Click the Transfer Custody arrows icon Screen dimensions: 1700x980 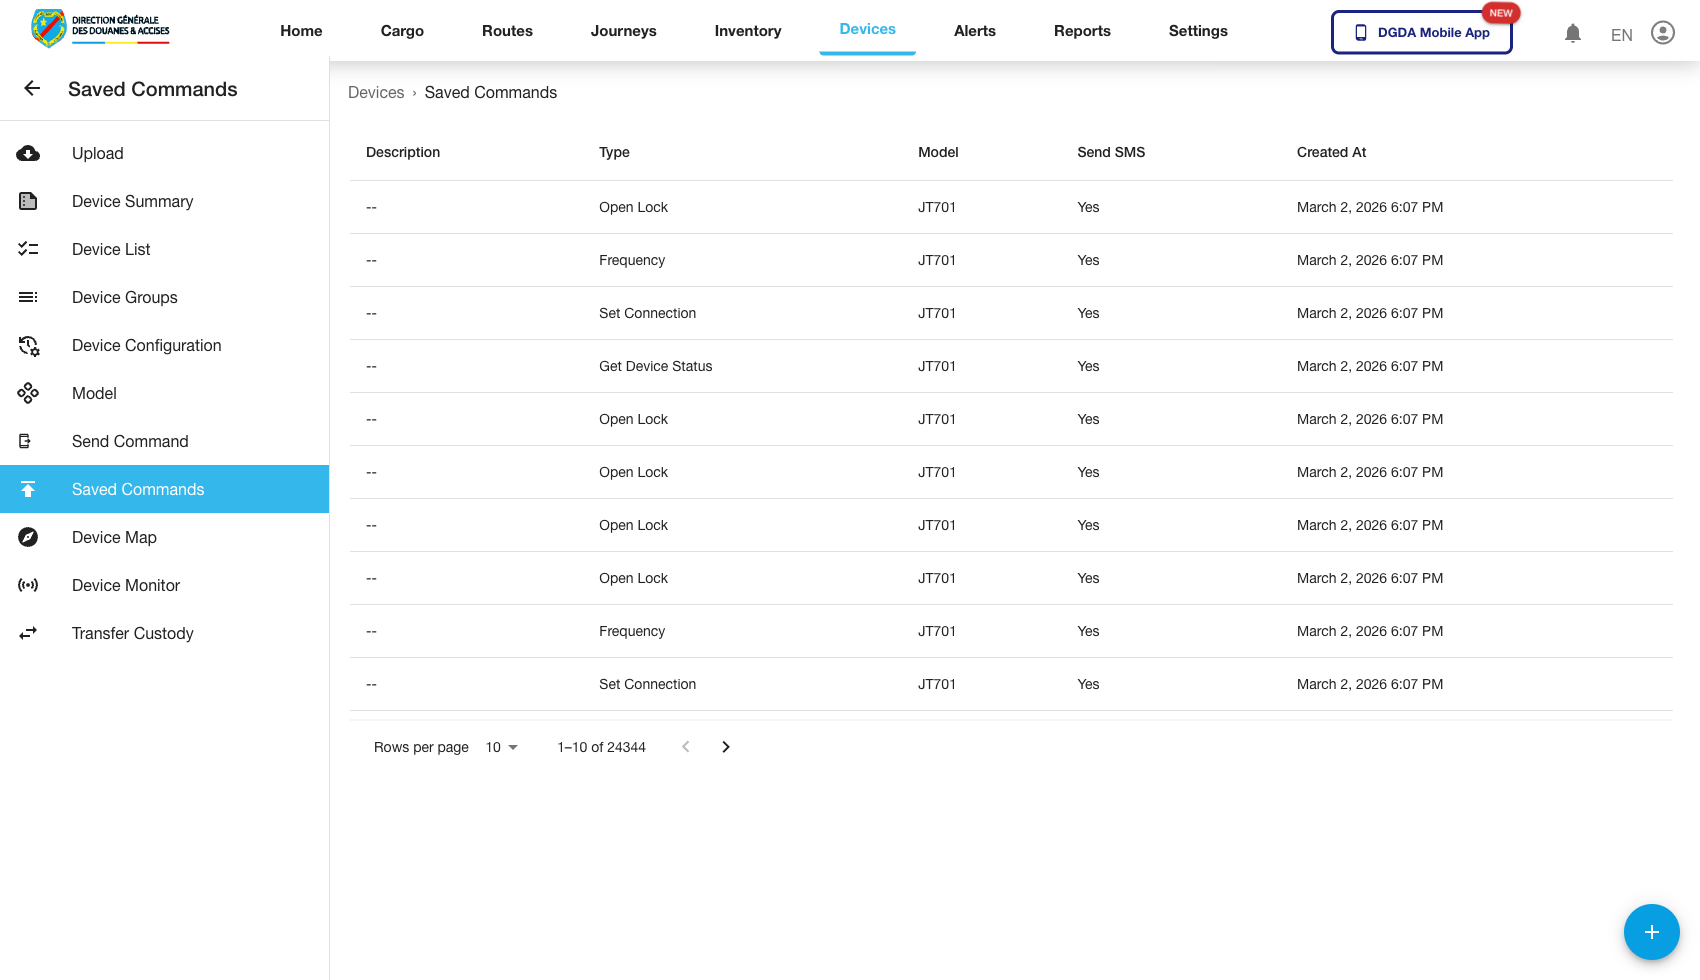(x=28, y=633)
